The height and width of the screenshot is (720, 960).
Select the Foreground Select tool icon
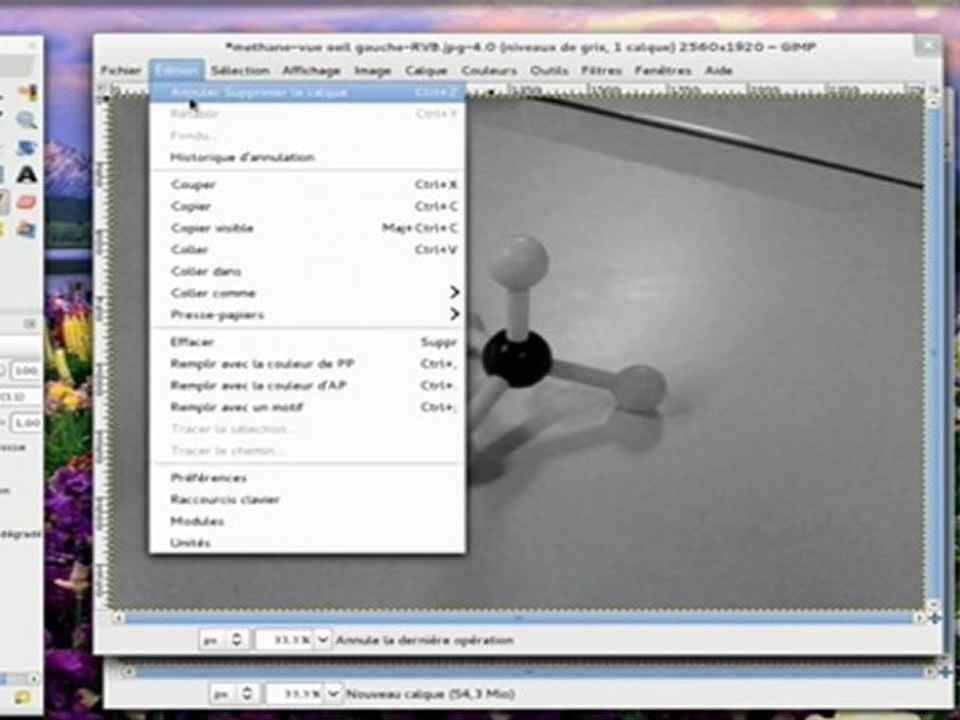(x=26, y=92)
